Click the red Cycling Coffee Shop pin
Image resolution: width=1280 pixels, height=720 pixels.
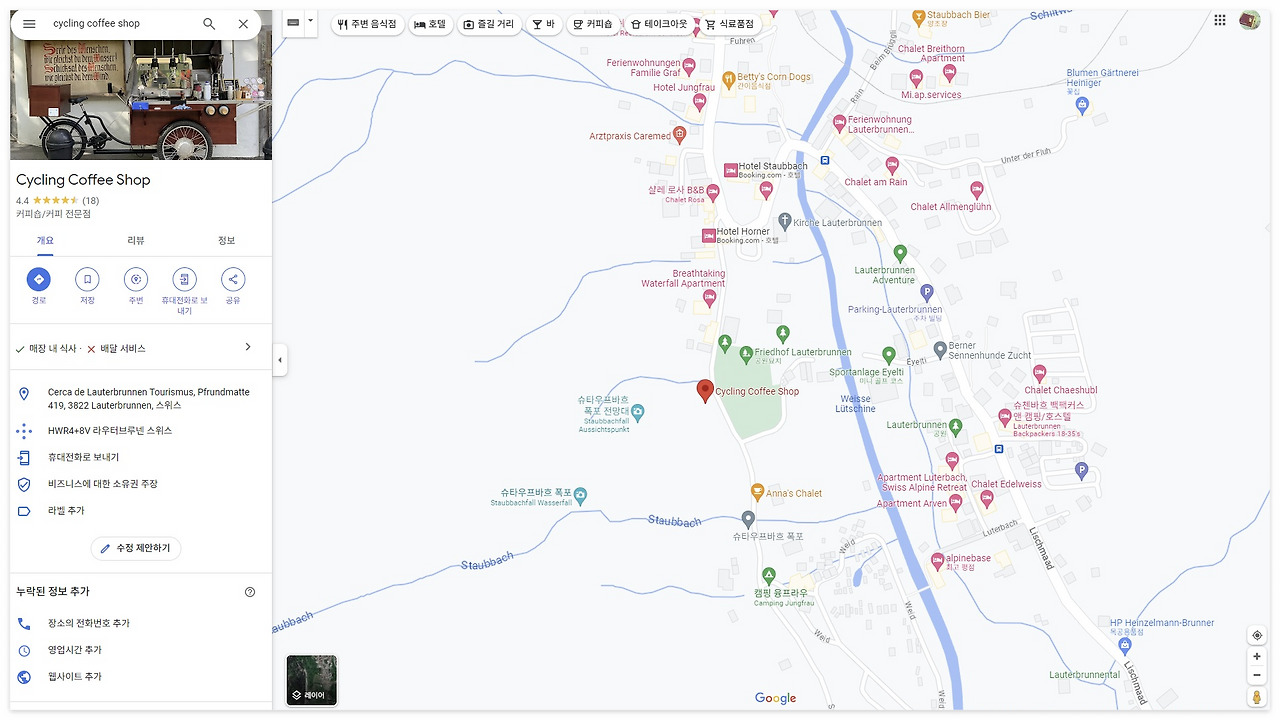point(705,390)
